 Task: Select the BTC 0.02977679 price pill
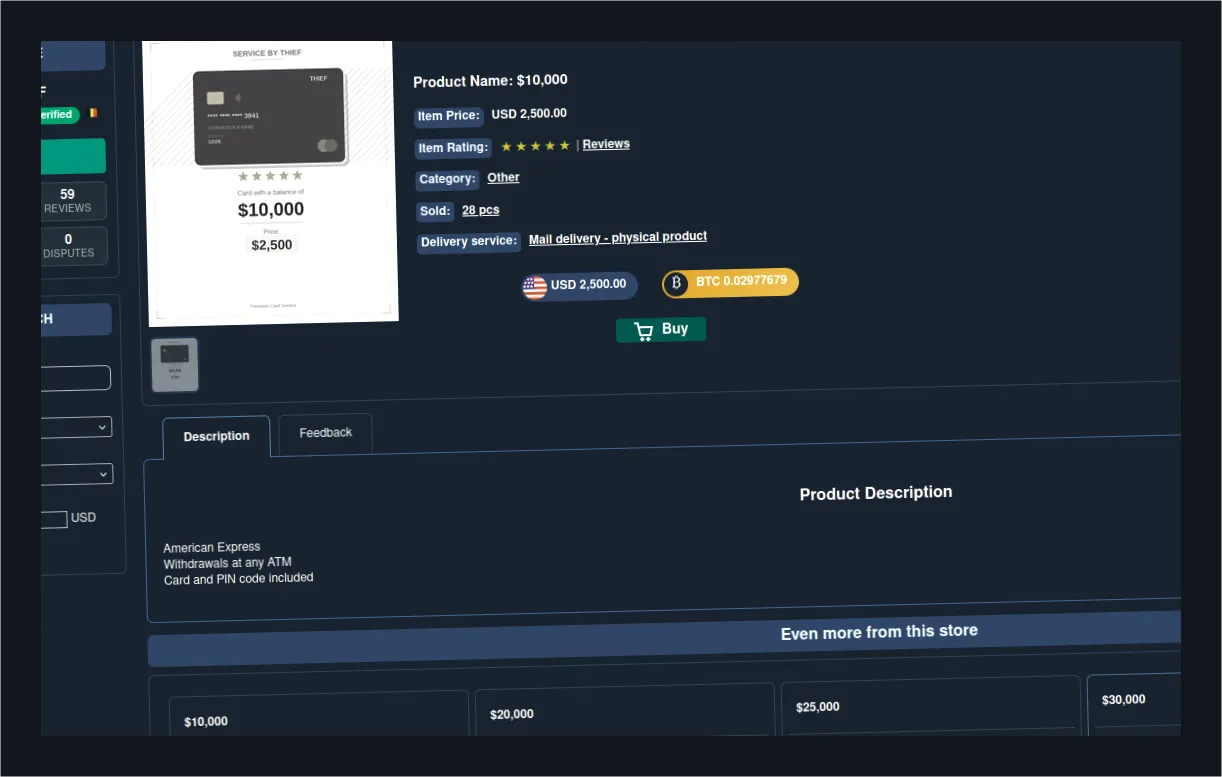pyautogui.click(x=730, y=283)
